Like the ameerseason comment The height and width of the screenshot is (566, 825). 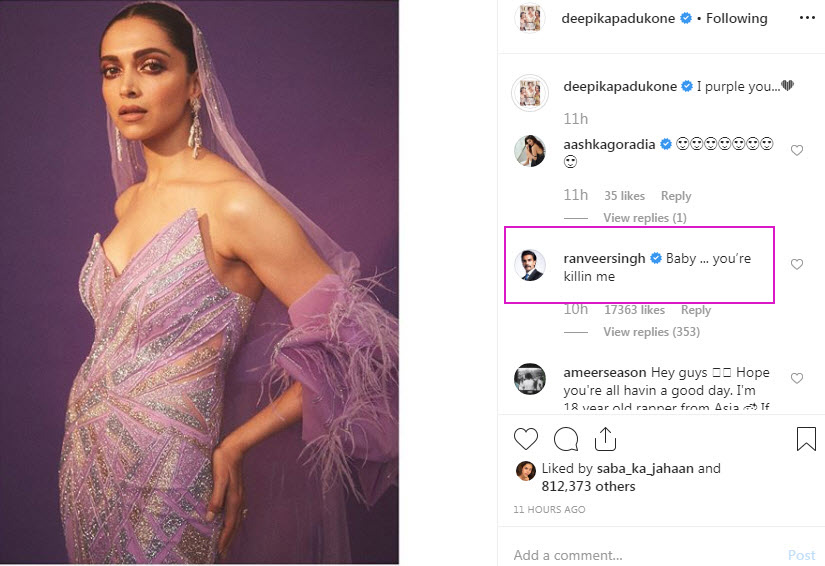pyautogui.click(x=797, y=379)
